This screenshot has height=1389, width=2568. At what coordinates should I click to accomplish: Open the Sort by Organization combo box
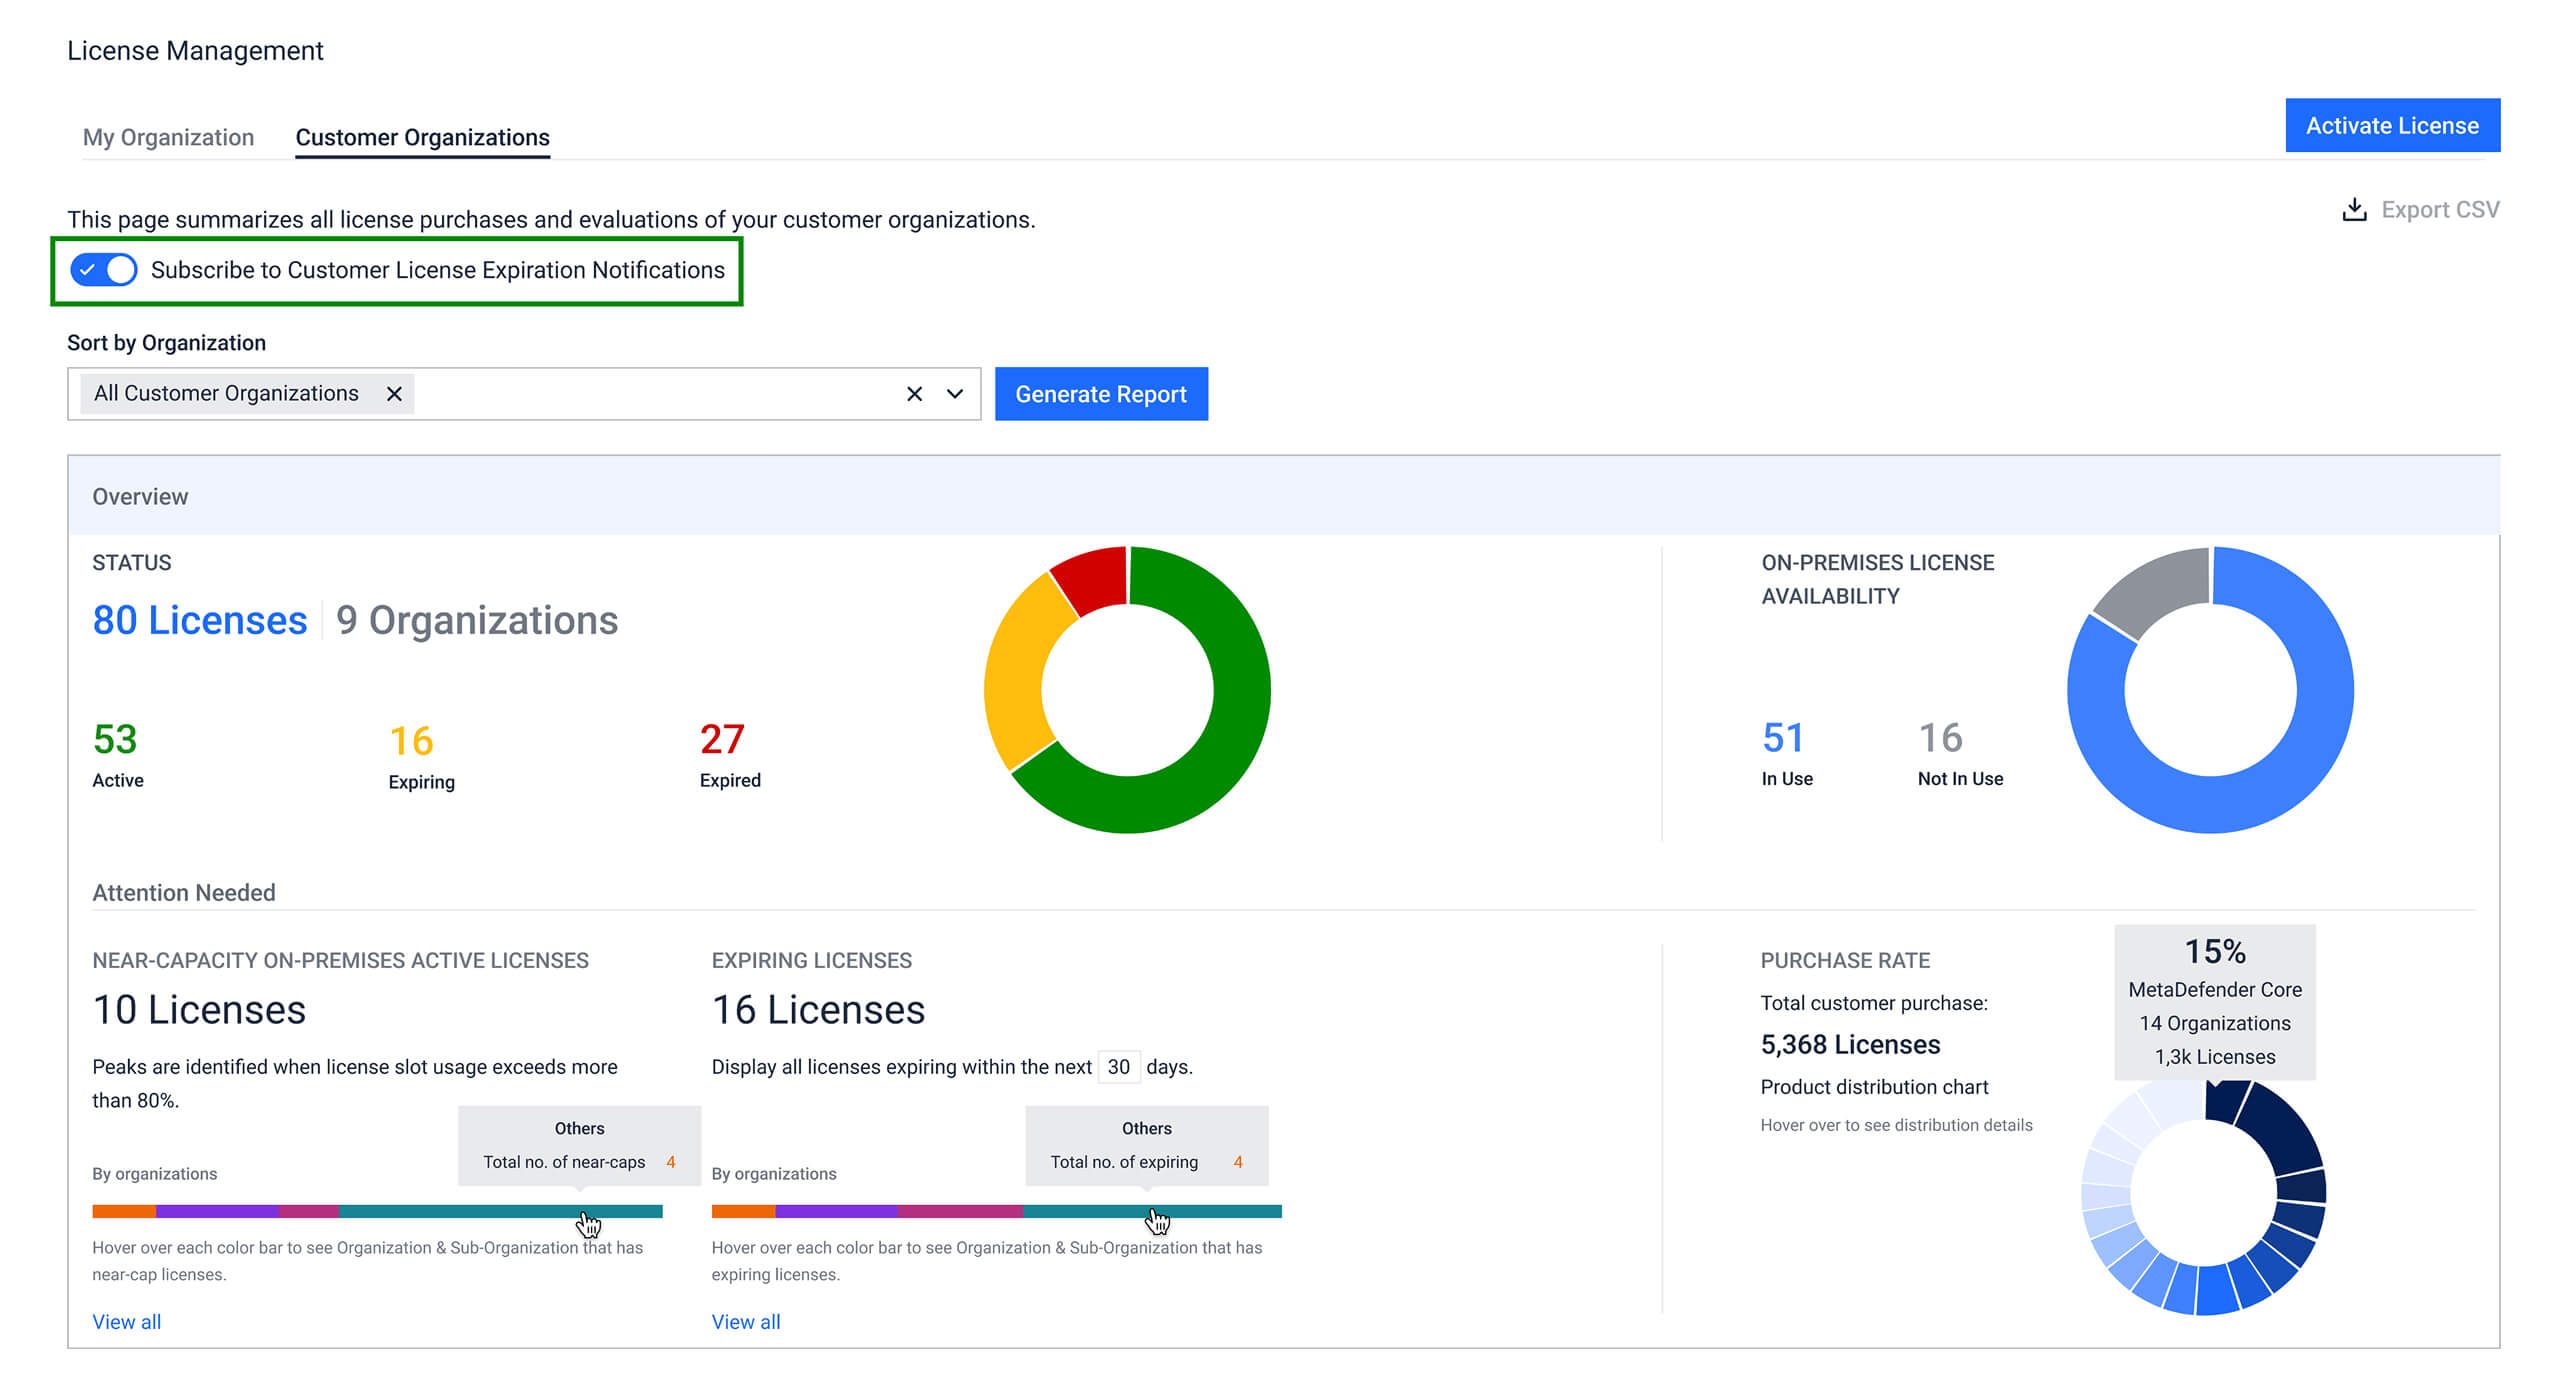[650, 393]
